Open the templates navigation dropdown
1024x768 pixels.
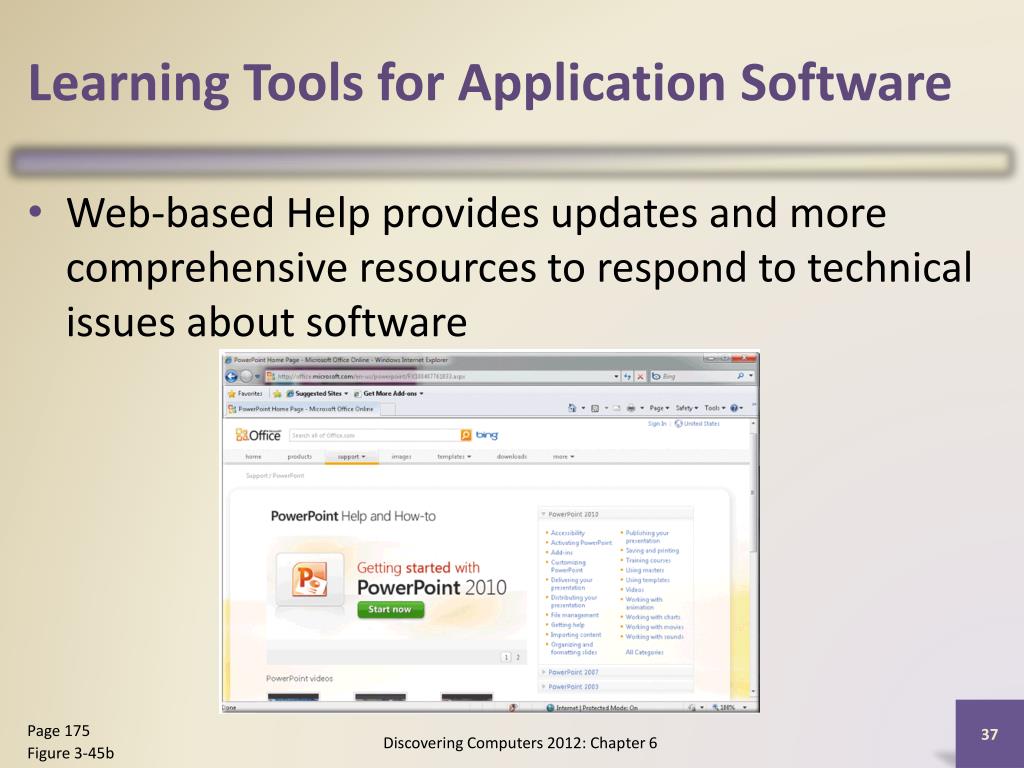[455, 457]
